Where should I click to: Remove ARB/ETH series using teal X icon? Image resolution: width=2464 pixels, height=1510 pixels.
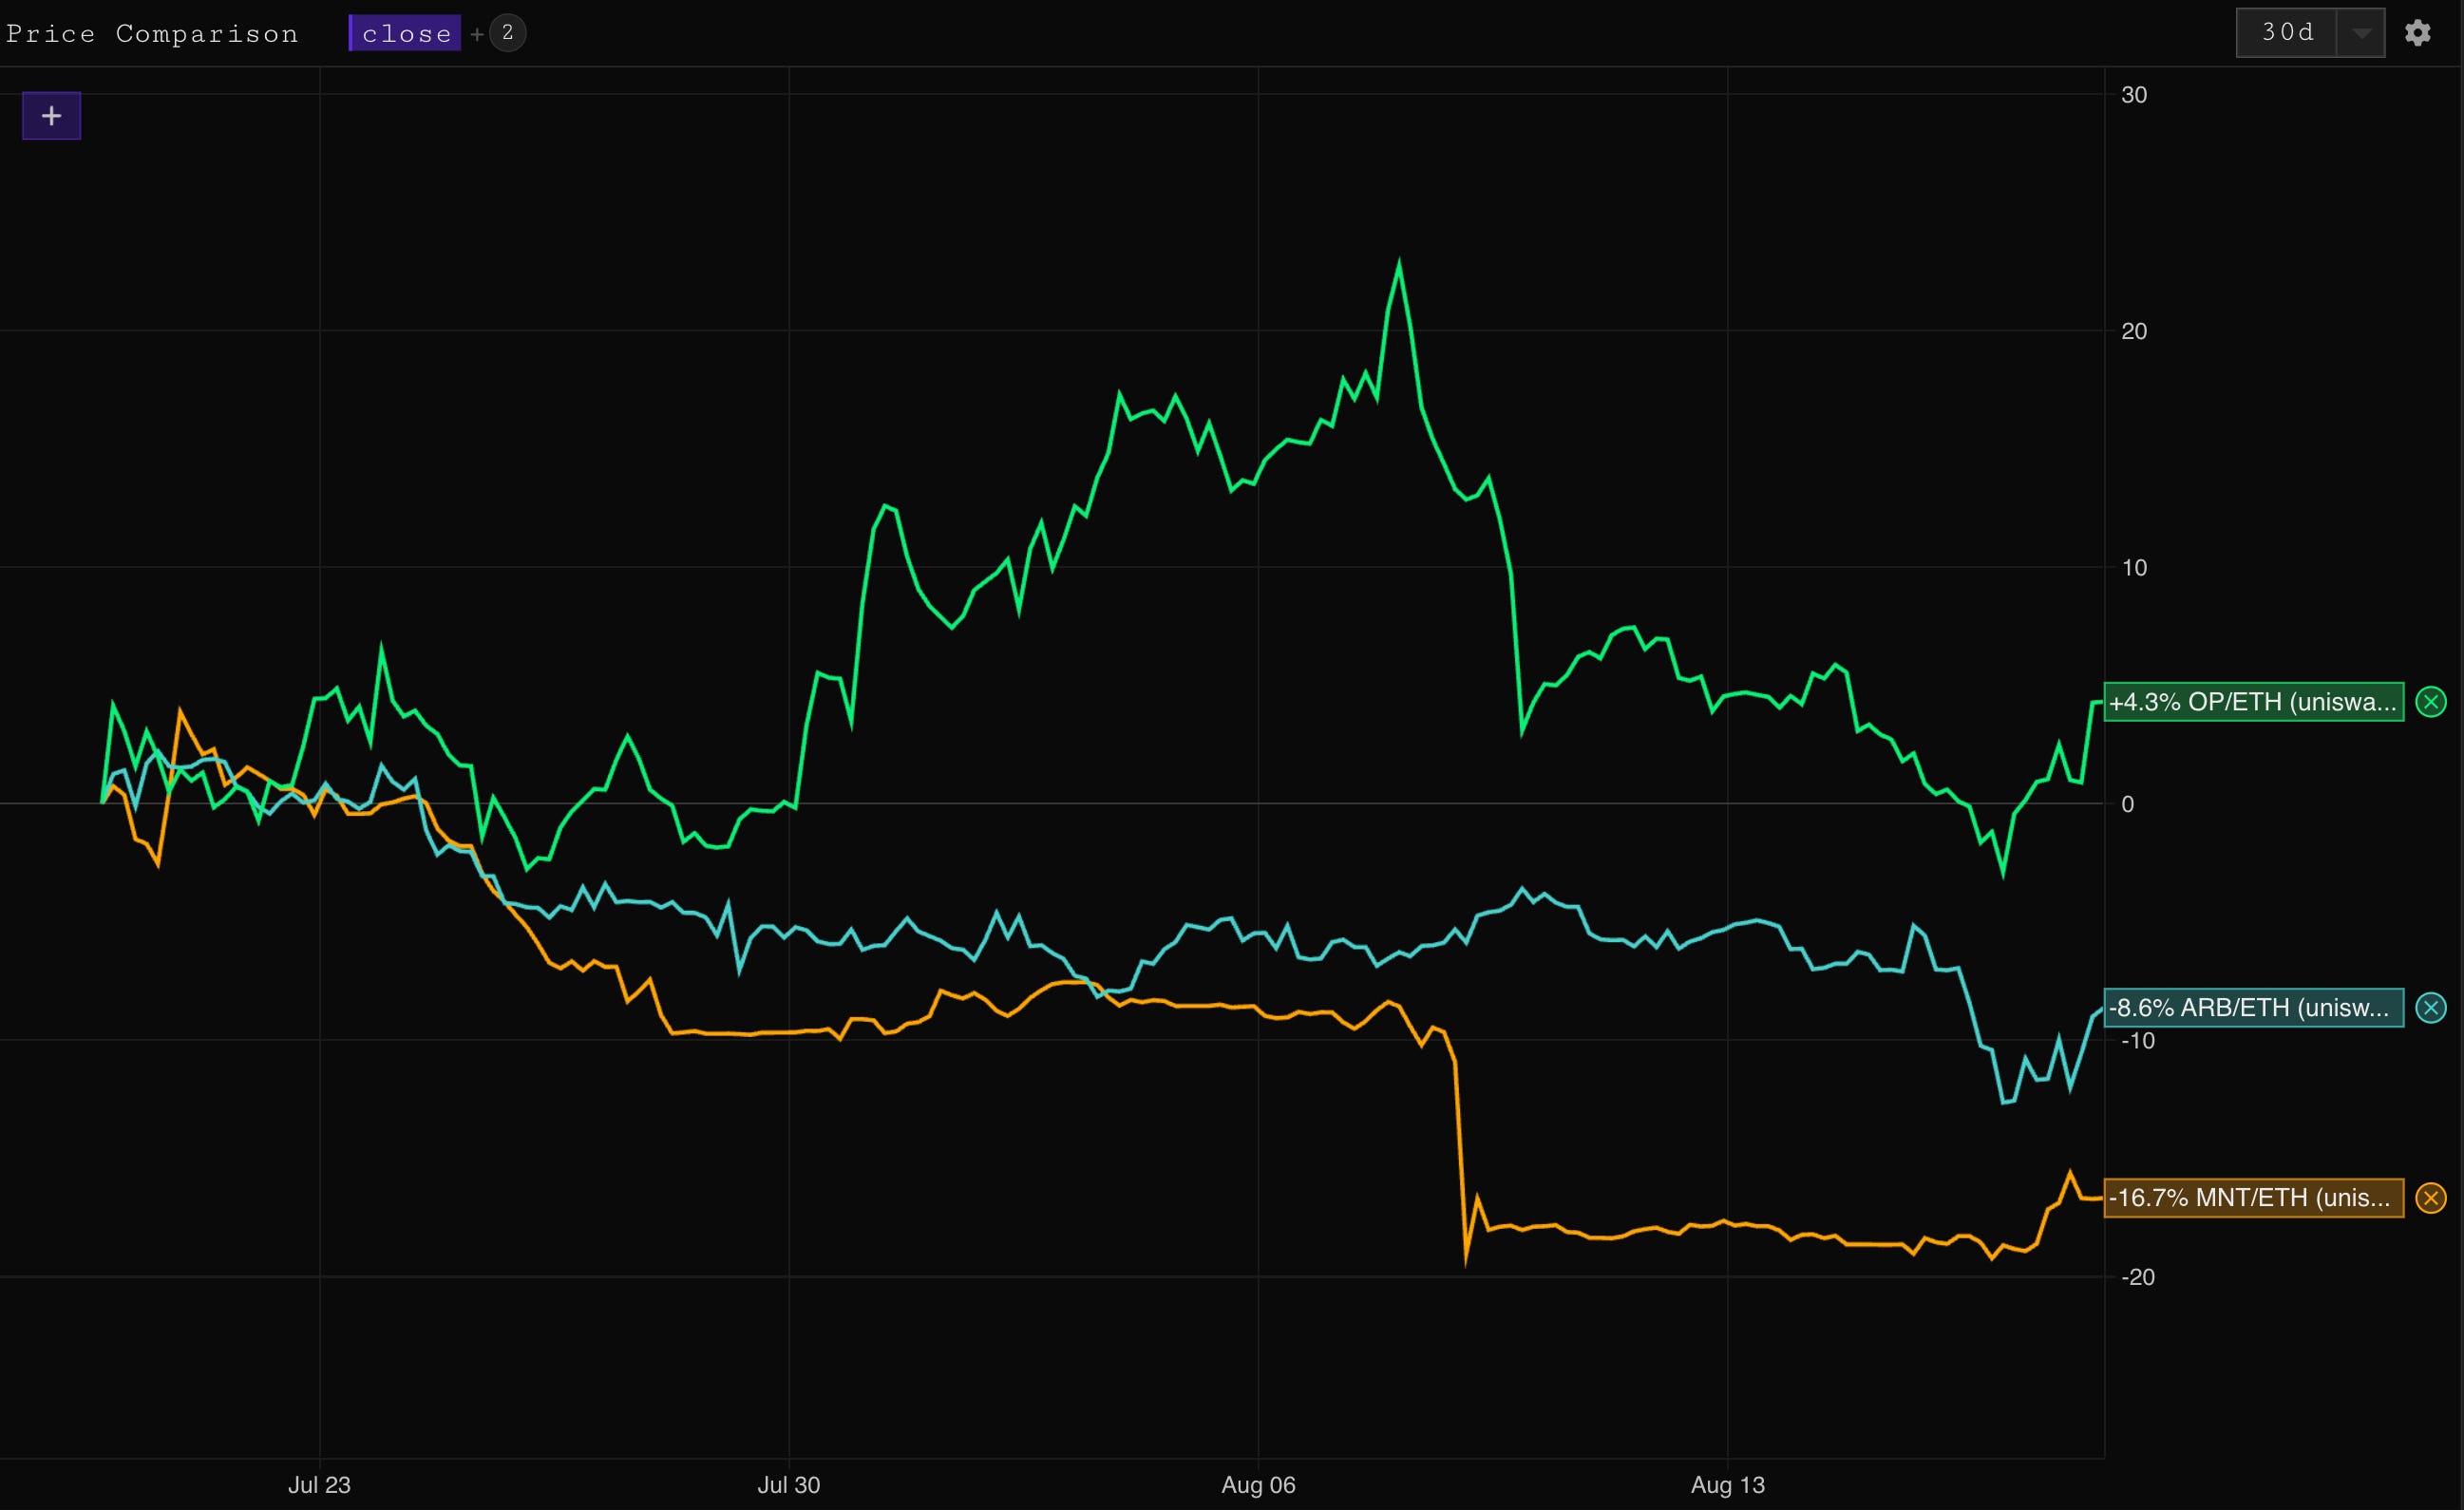click(x=2431, y=1007)
